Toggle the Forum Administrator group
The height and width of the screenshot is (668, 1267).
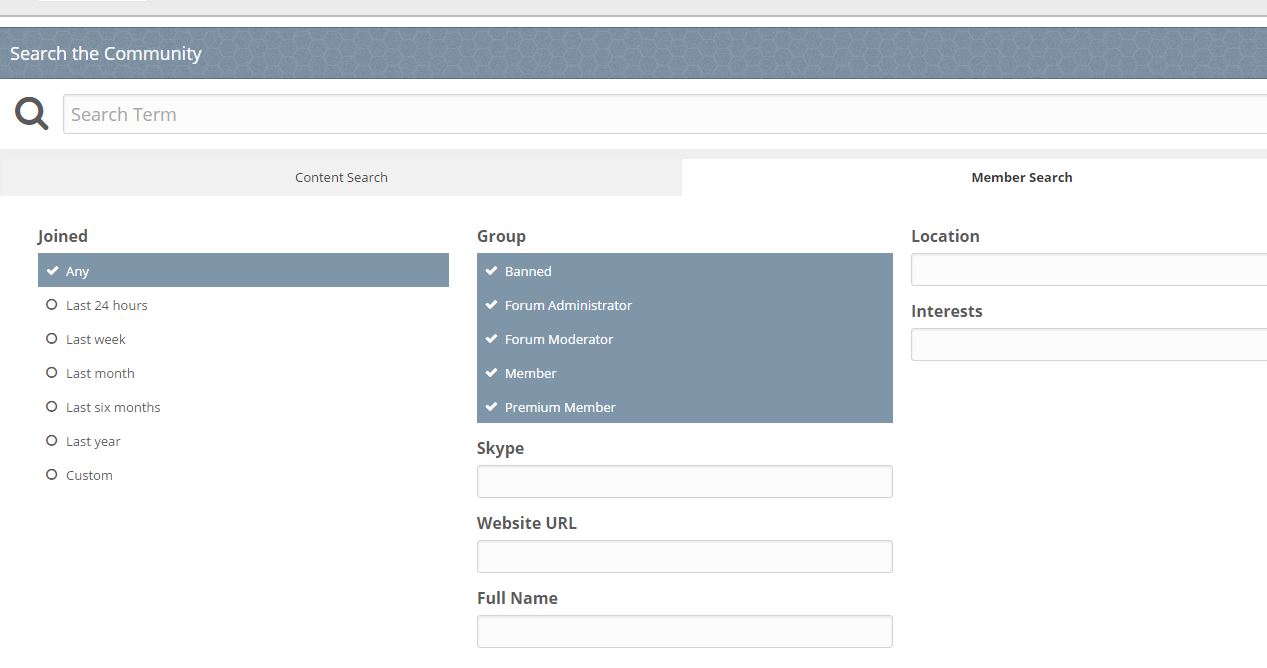(x=685, y=305)
